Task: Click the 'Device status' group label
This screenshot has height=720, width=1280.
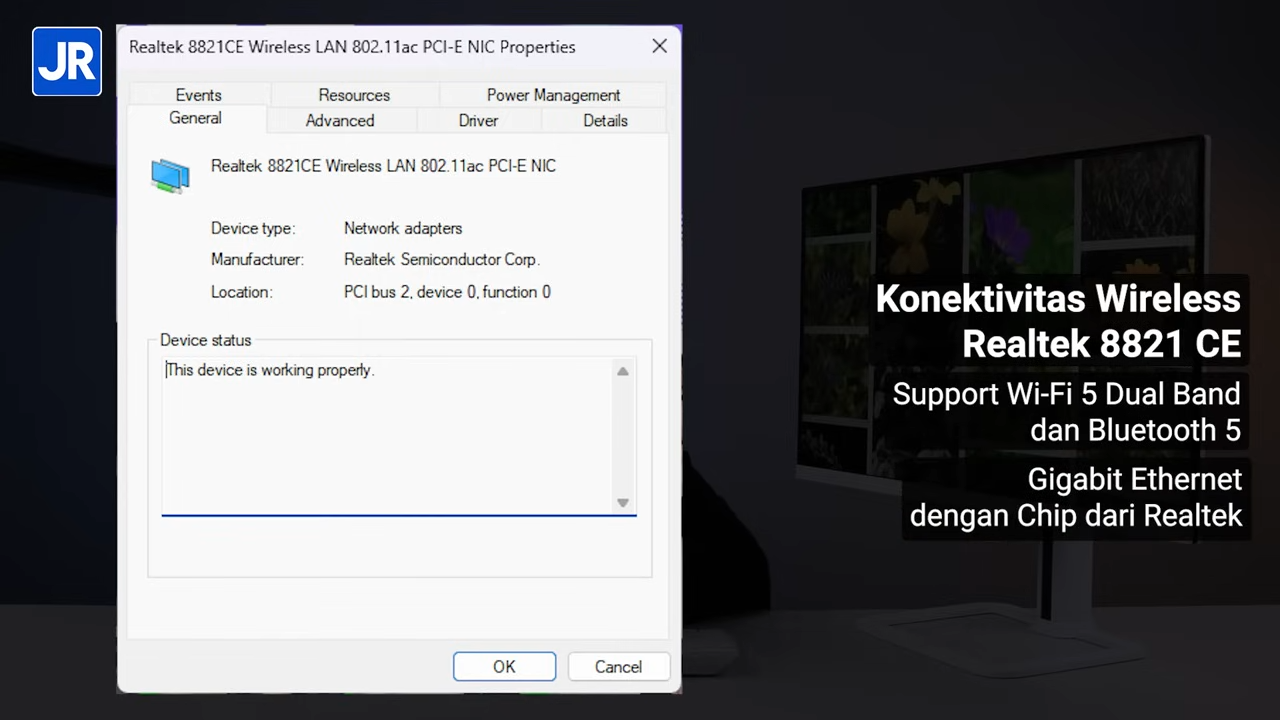Action: (205, 340)
